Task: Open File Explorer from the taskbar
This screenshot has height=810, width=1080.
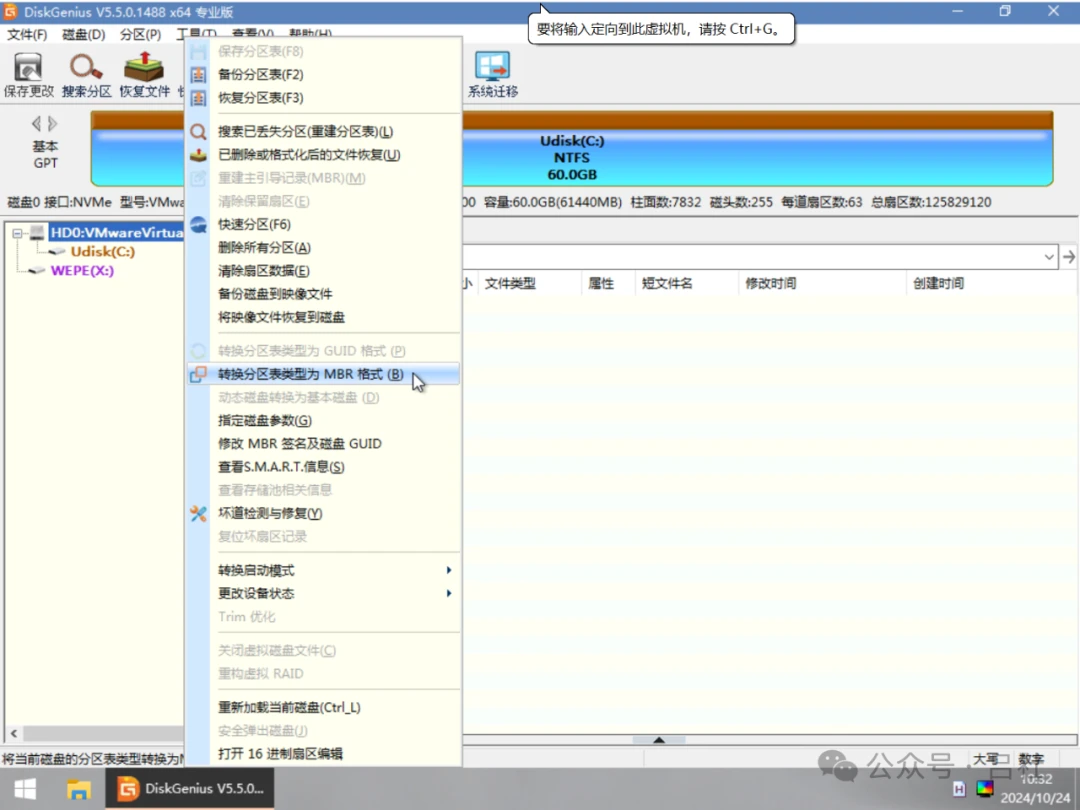Action: (79, 789)
